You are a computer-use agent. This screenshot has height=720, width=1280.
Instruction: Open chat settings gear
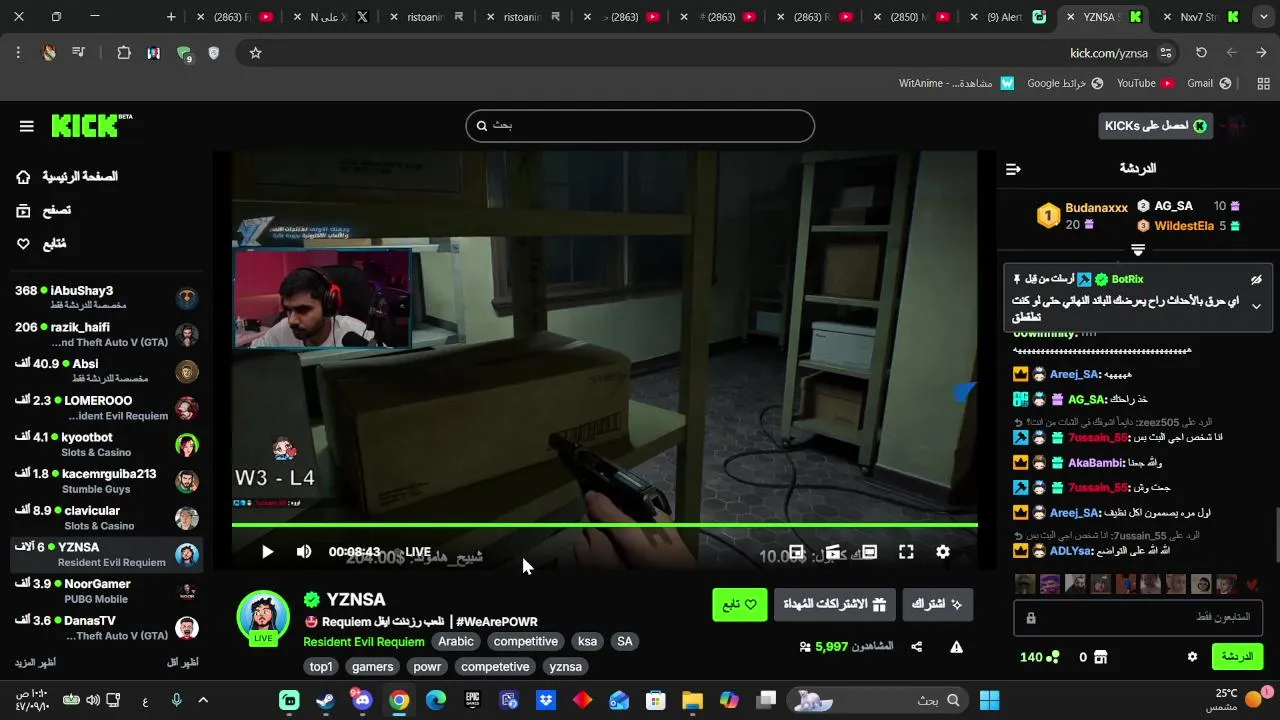[x=1192, y=657]
